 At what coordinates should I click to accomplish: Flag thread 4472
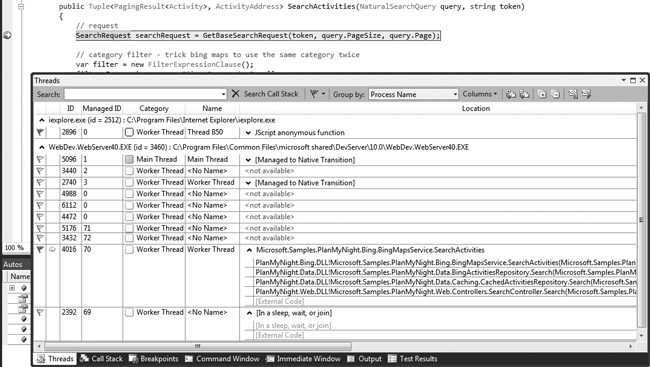click(40, 216)
